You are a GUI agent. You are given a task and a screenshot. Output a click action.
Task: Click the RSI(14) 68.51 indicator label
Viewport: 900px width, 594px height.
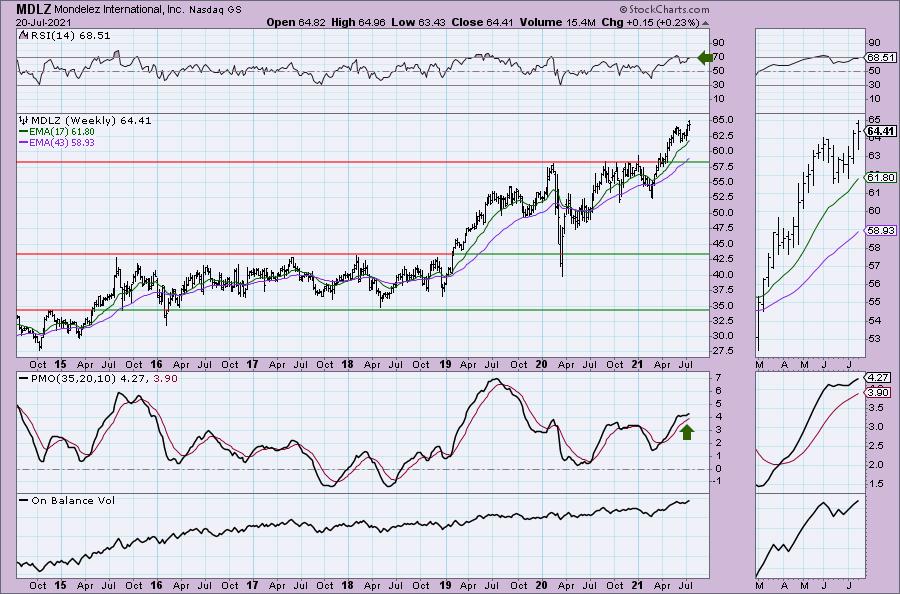(x=69, y=36)
